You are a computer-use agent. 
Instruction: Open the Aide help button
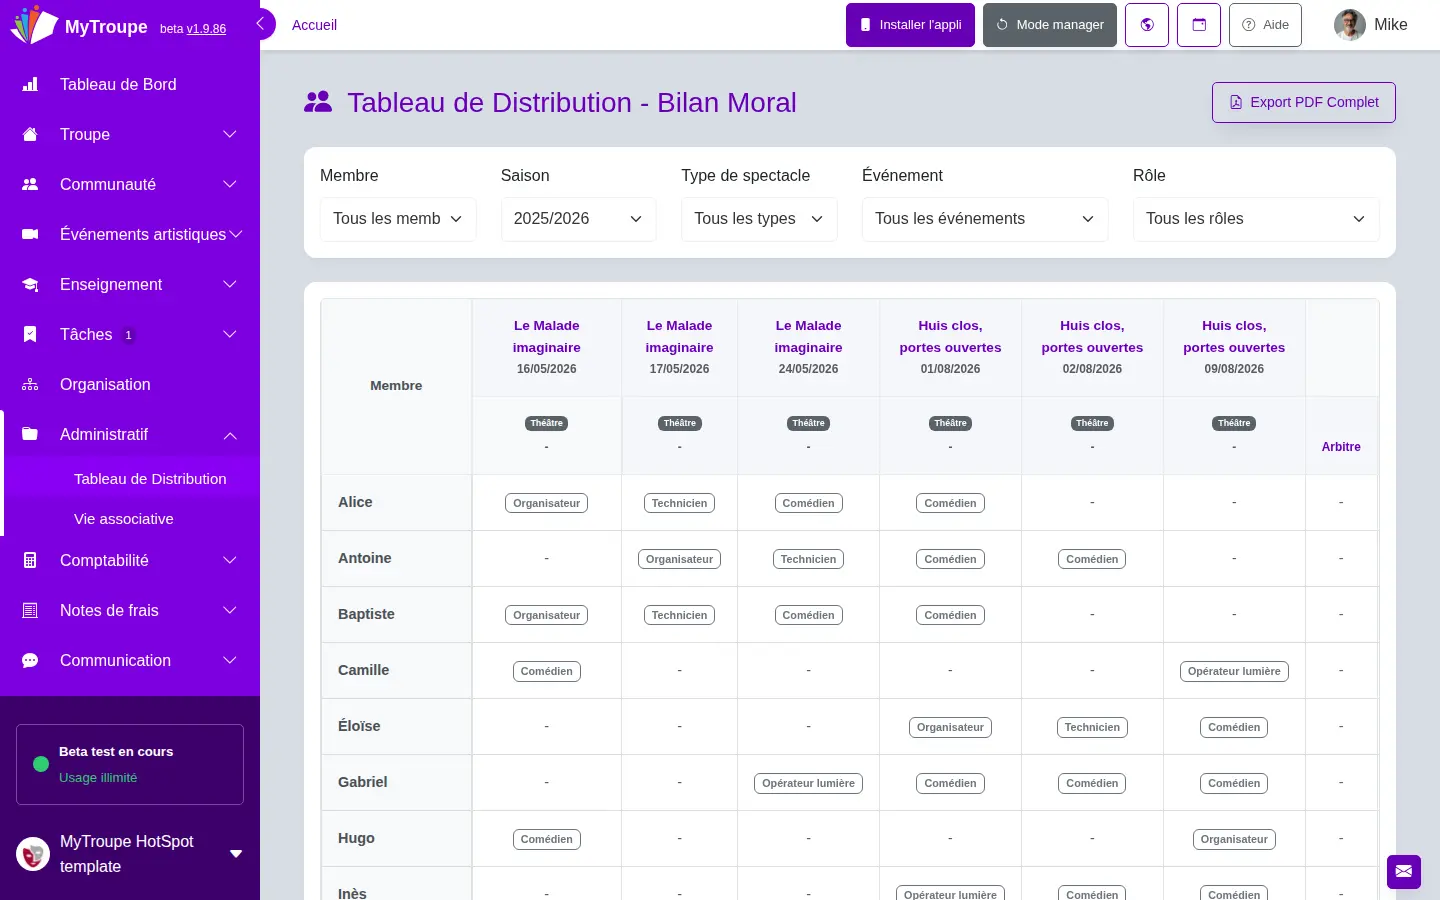tap(1265, 25)
